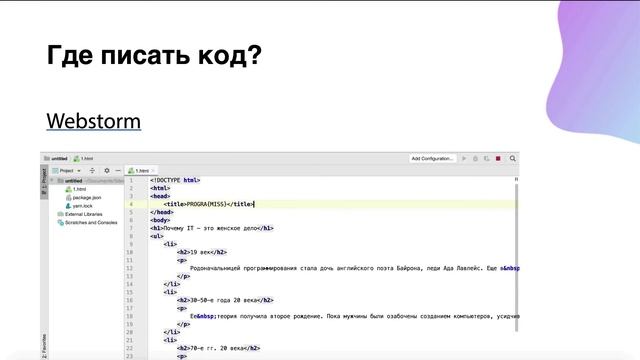
Task: Click the Add Configuration button
Action: pyautogui.click(x=432, y=158)
